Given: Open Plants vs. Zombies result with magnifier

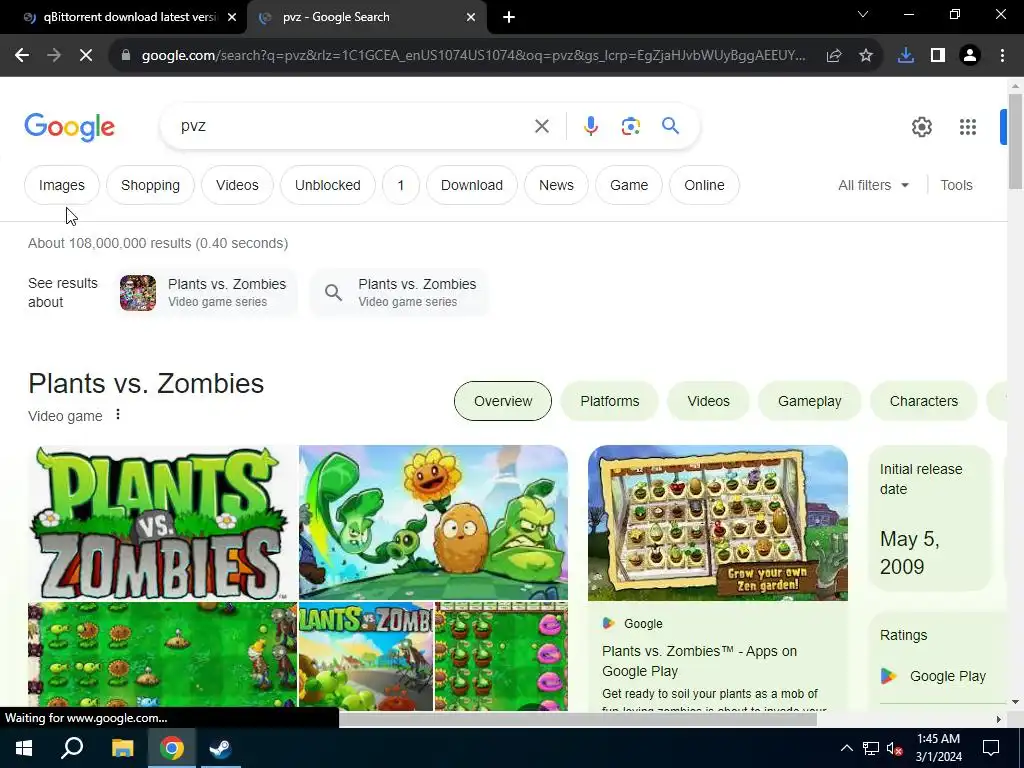Looking at the screenshot, I should [400, 293].
